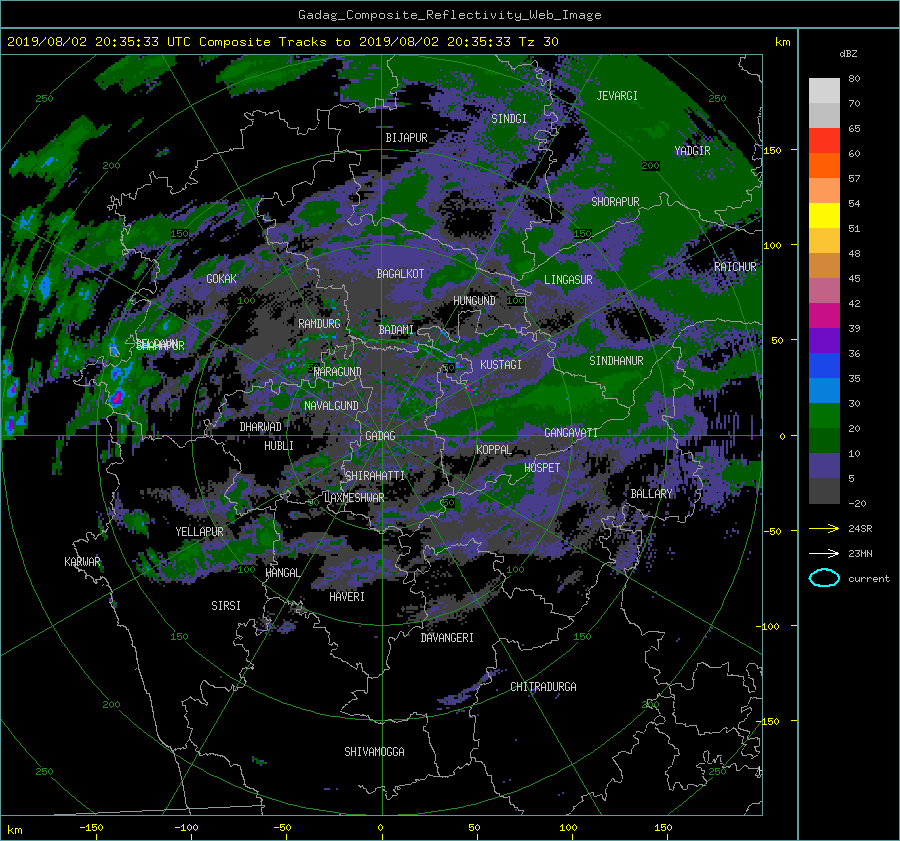The width and height of the screenshot is (900, 841).
Task: Click the HUNGUND city label
Action: pyautogui.click(x=474, y=301)
